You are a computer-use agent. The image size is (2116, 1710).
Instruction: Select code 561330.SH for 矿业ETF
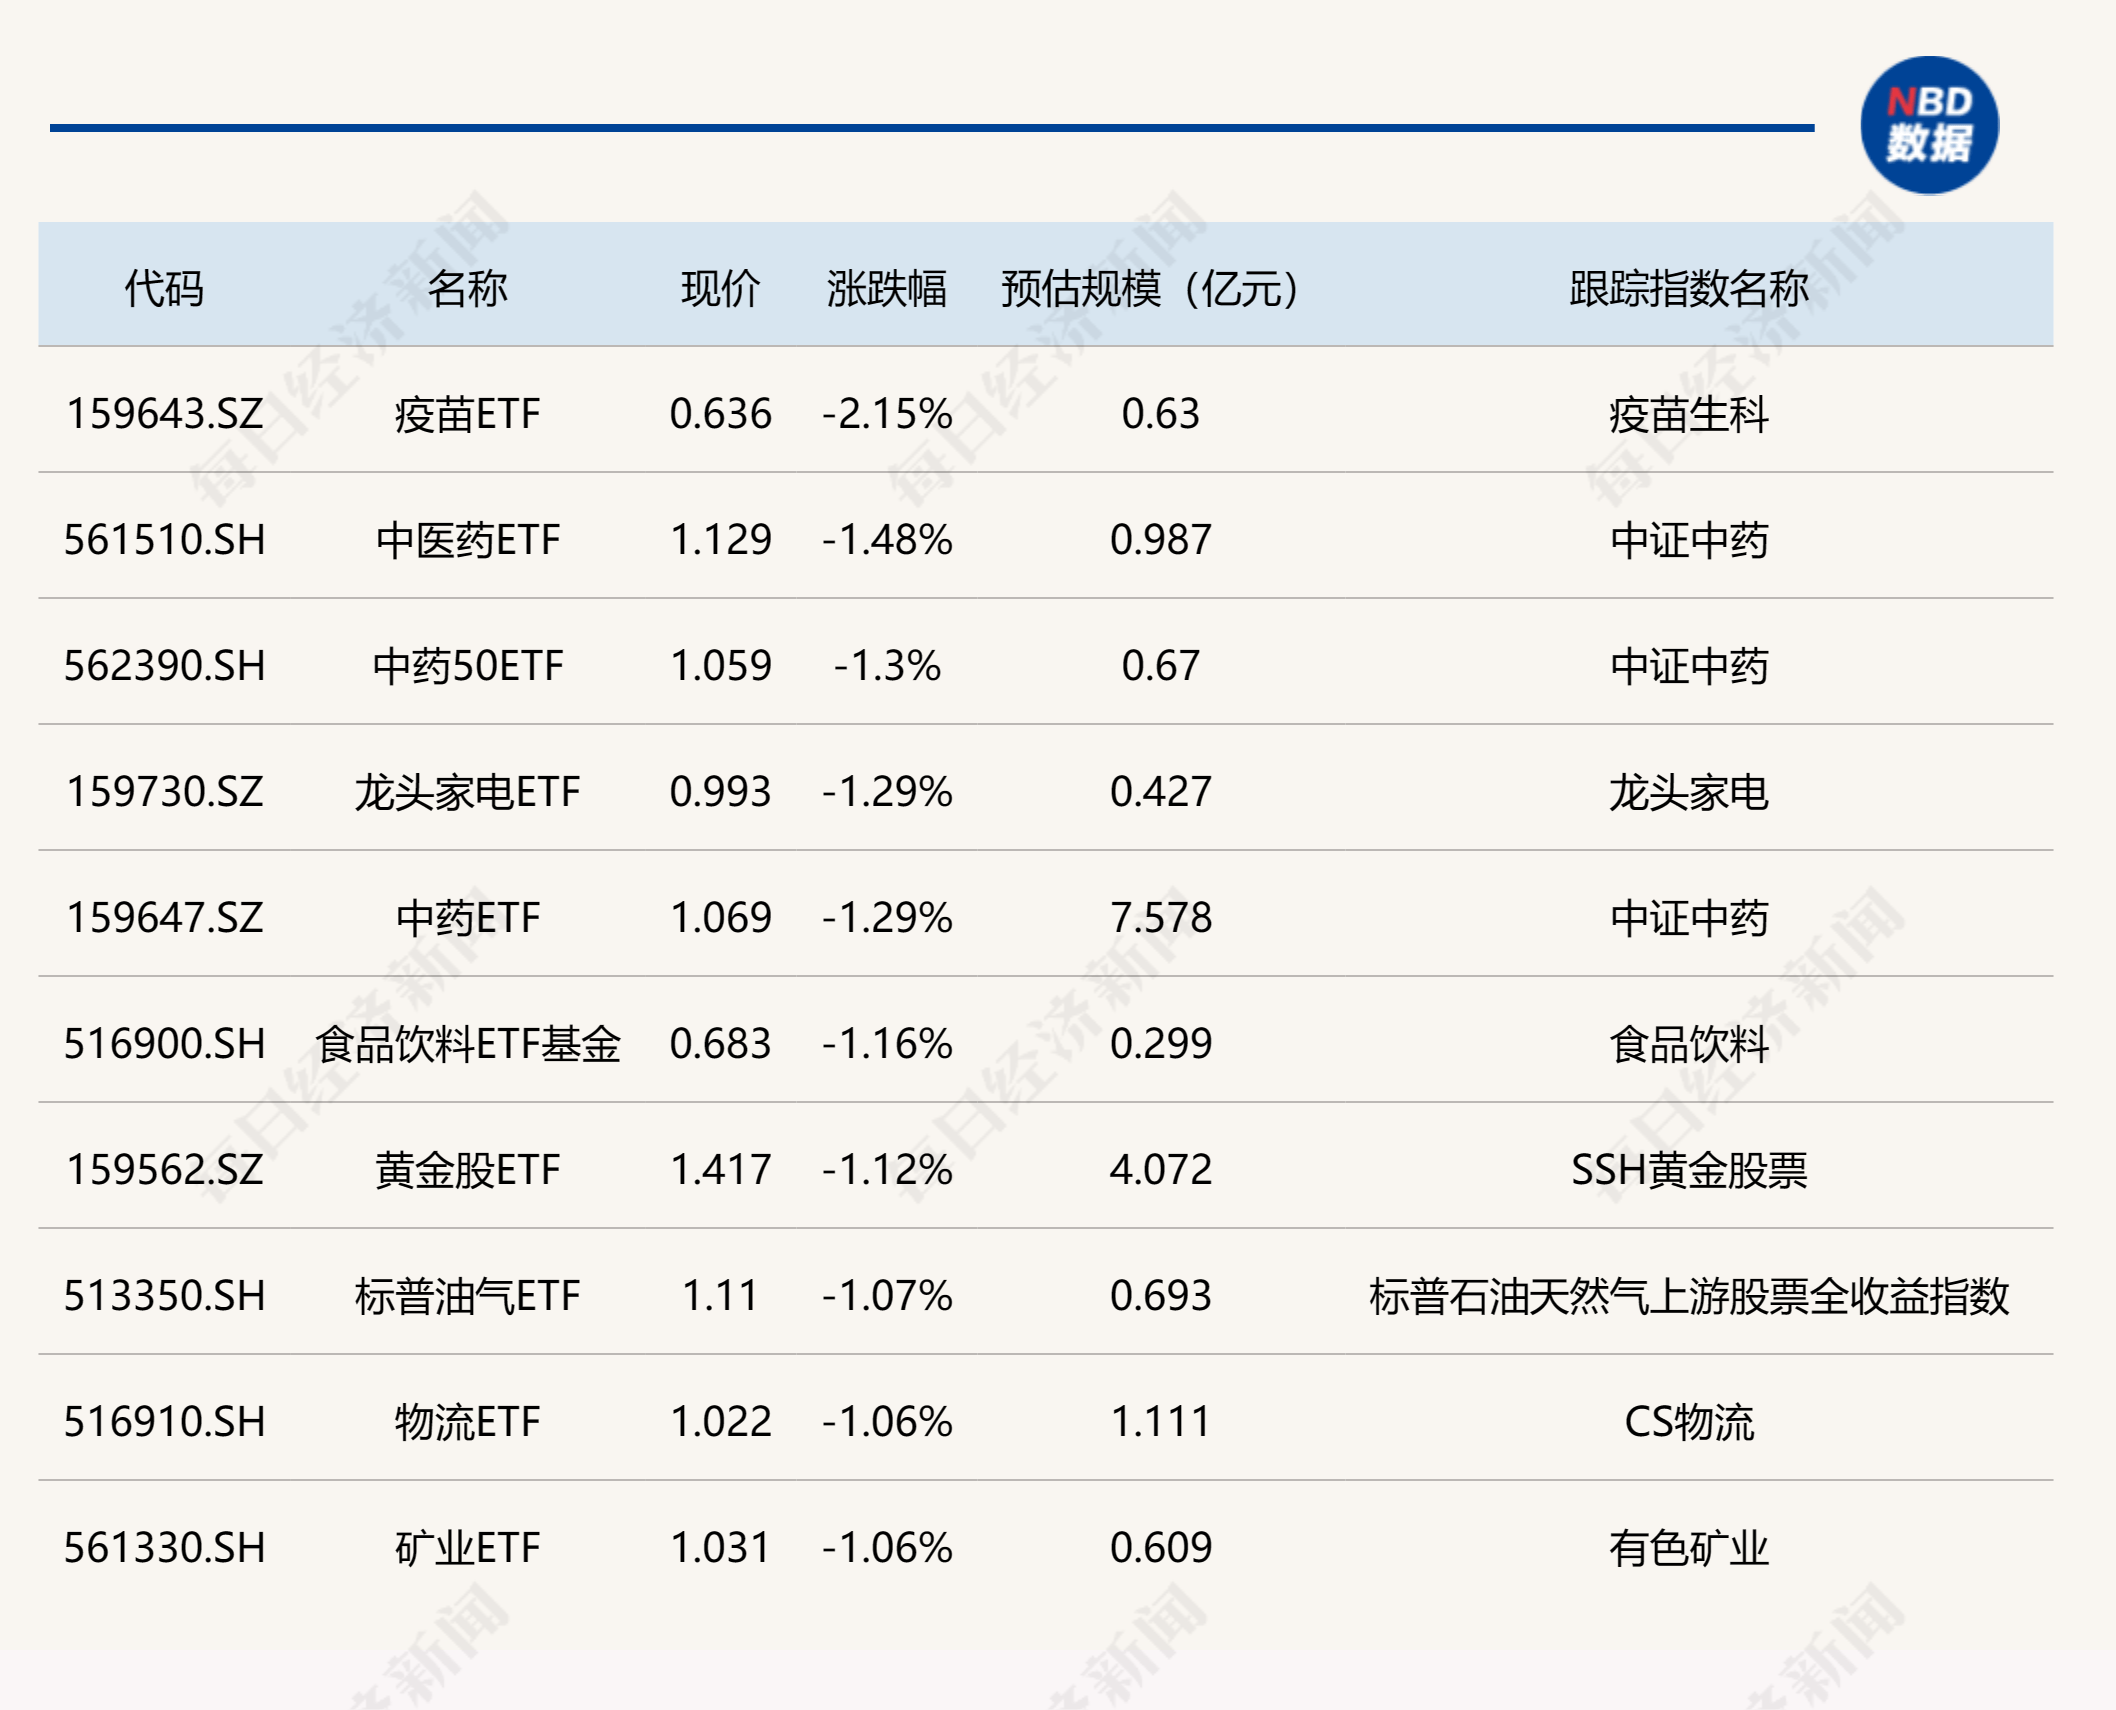pyautogui.click(x=166, y=1549)
